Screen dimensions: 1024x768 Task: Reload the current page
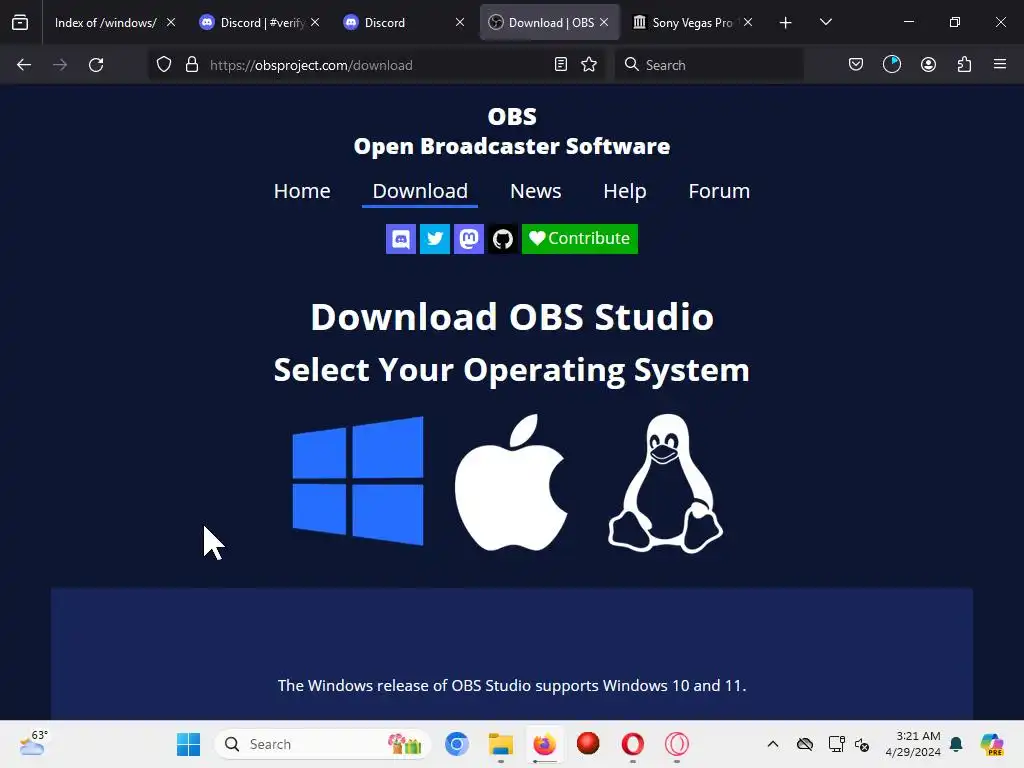coord(96,65)
